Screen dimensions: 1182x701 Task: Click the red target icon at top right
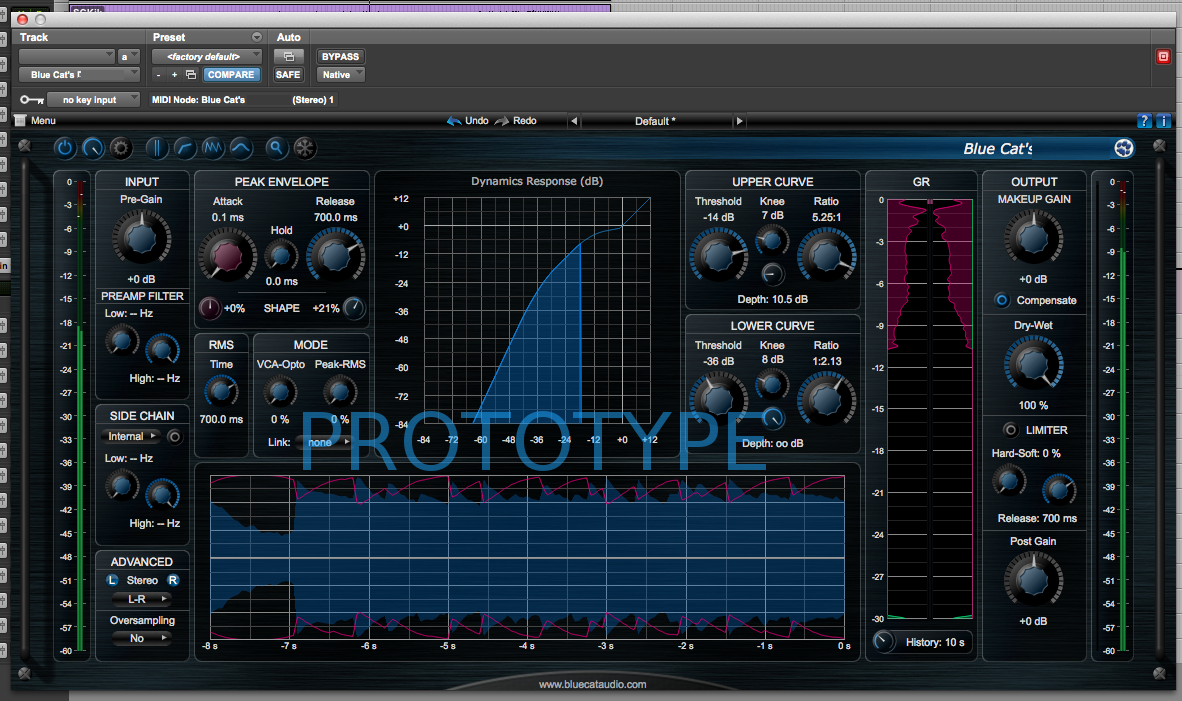point(1163,57)
